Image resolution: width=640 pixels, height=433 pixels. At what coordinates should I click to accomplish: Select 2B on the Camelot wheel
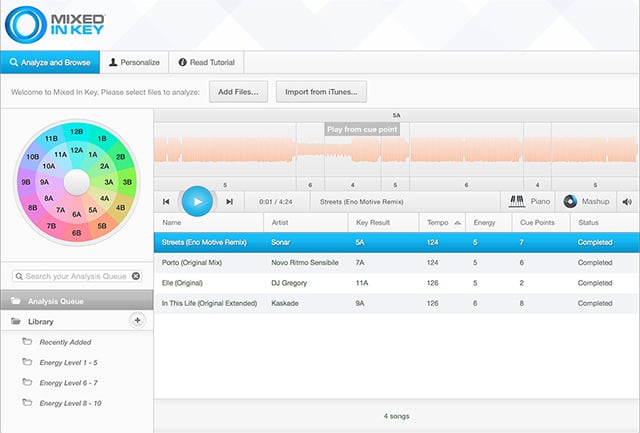tap(120, 157)
